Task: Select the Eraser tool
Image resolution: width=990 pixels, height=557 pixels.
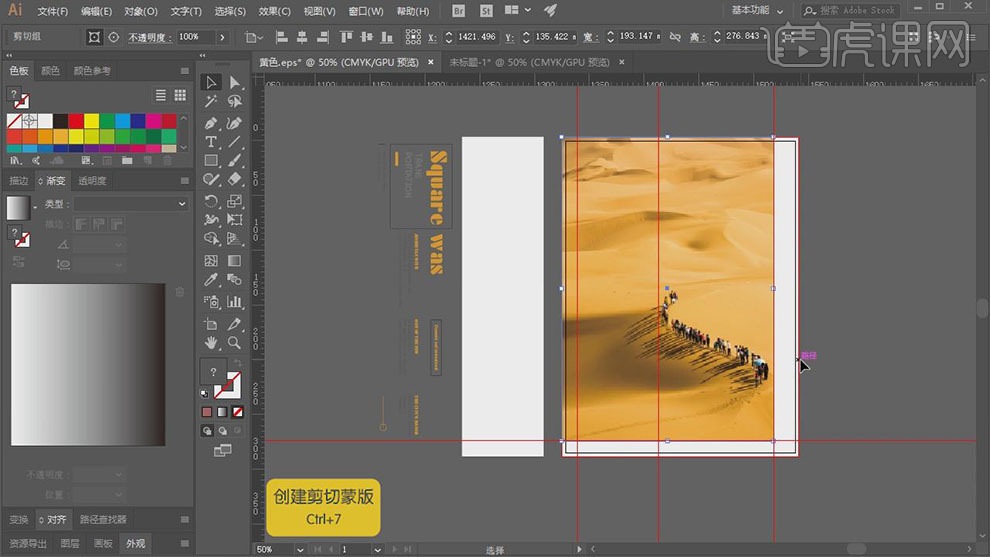Action: click(234, 179)
